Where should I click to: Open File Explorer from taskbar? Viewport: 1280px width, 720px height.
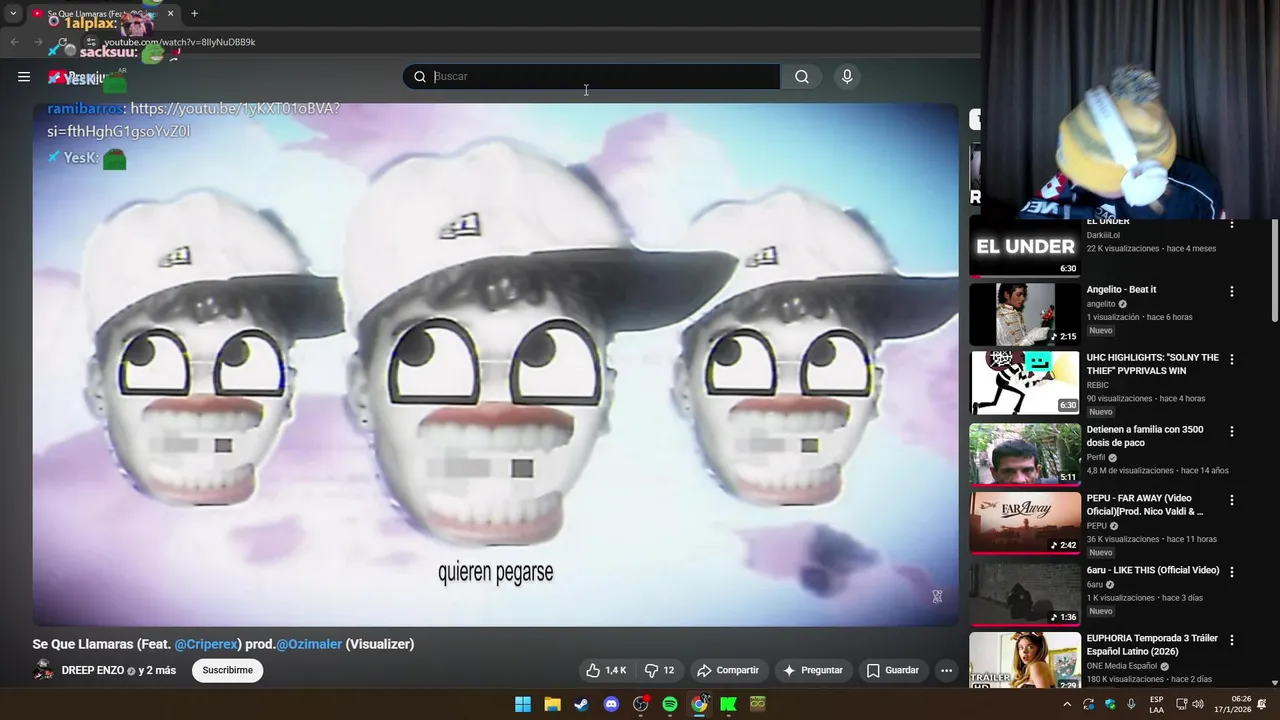coord(552,704)
